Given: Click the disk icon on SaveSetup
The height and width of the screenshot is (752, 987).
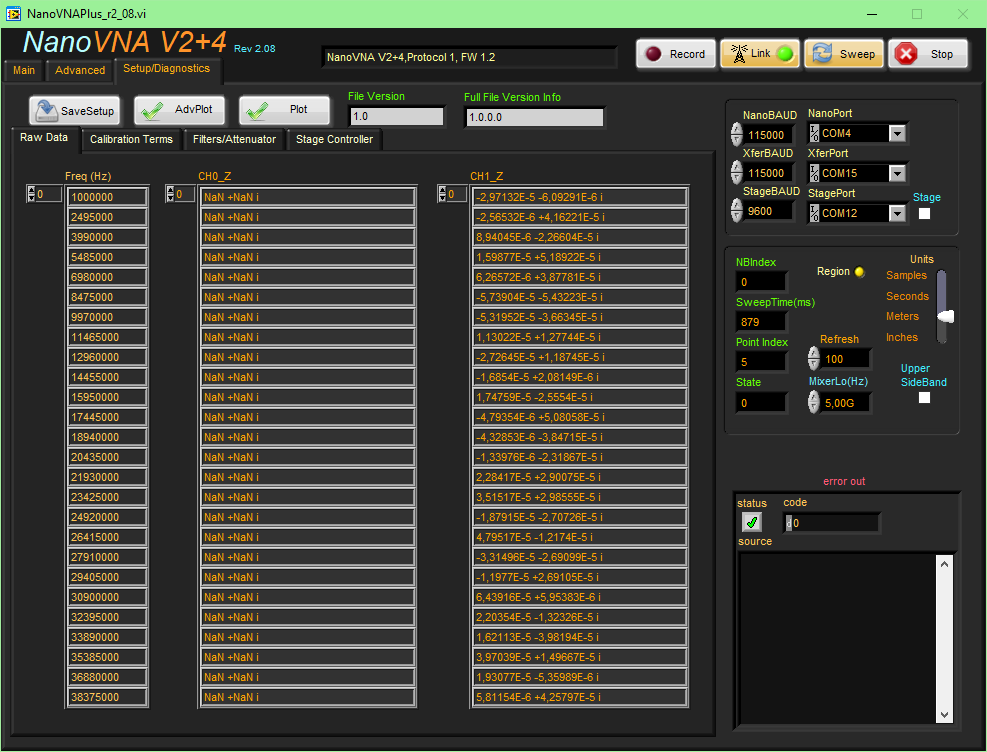Looking at the screenshot, I should pos(47,111).
